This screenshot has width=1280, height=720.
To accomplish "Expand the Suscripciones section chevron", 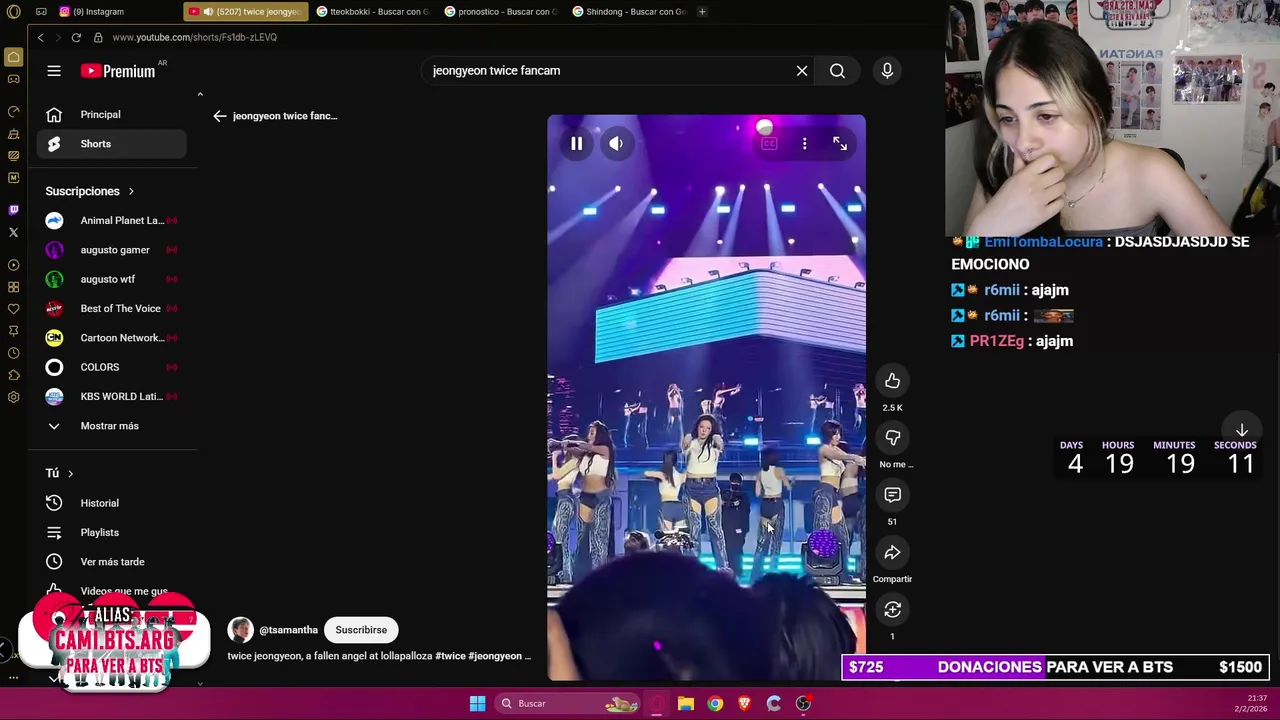I will (x=130, y=191).
